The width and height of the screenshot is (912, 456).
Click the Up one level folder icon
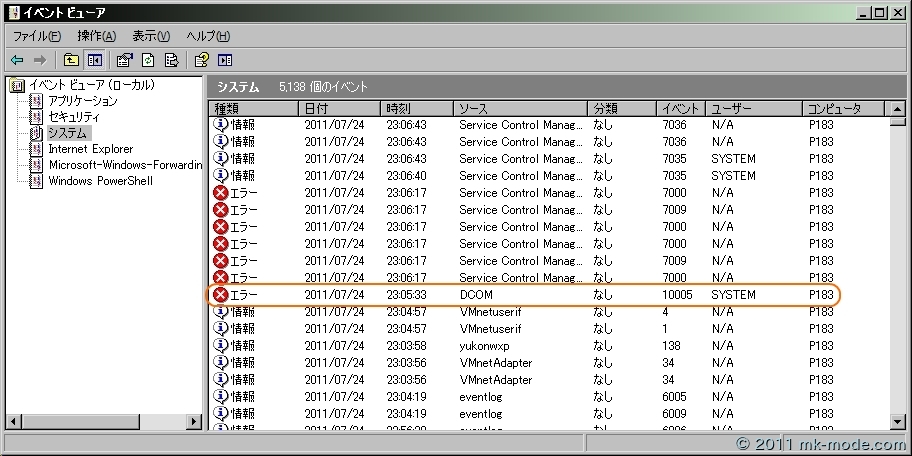[x=71, y=60]
